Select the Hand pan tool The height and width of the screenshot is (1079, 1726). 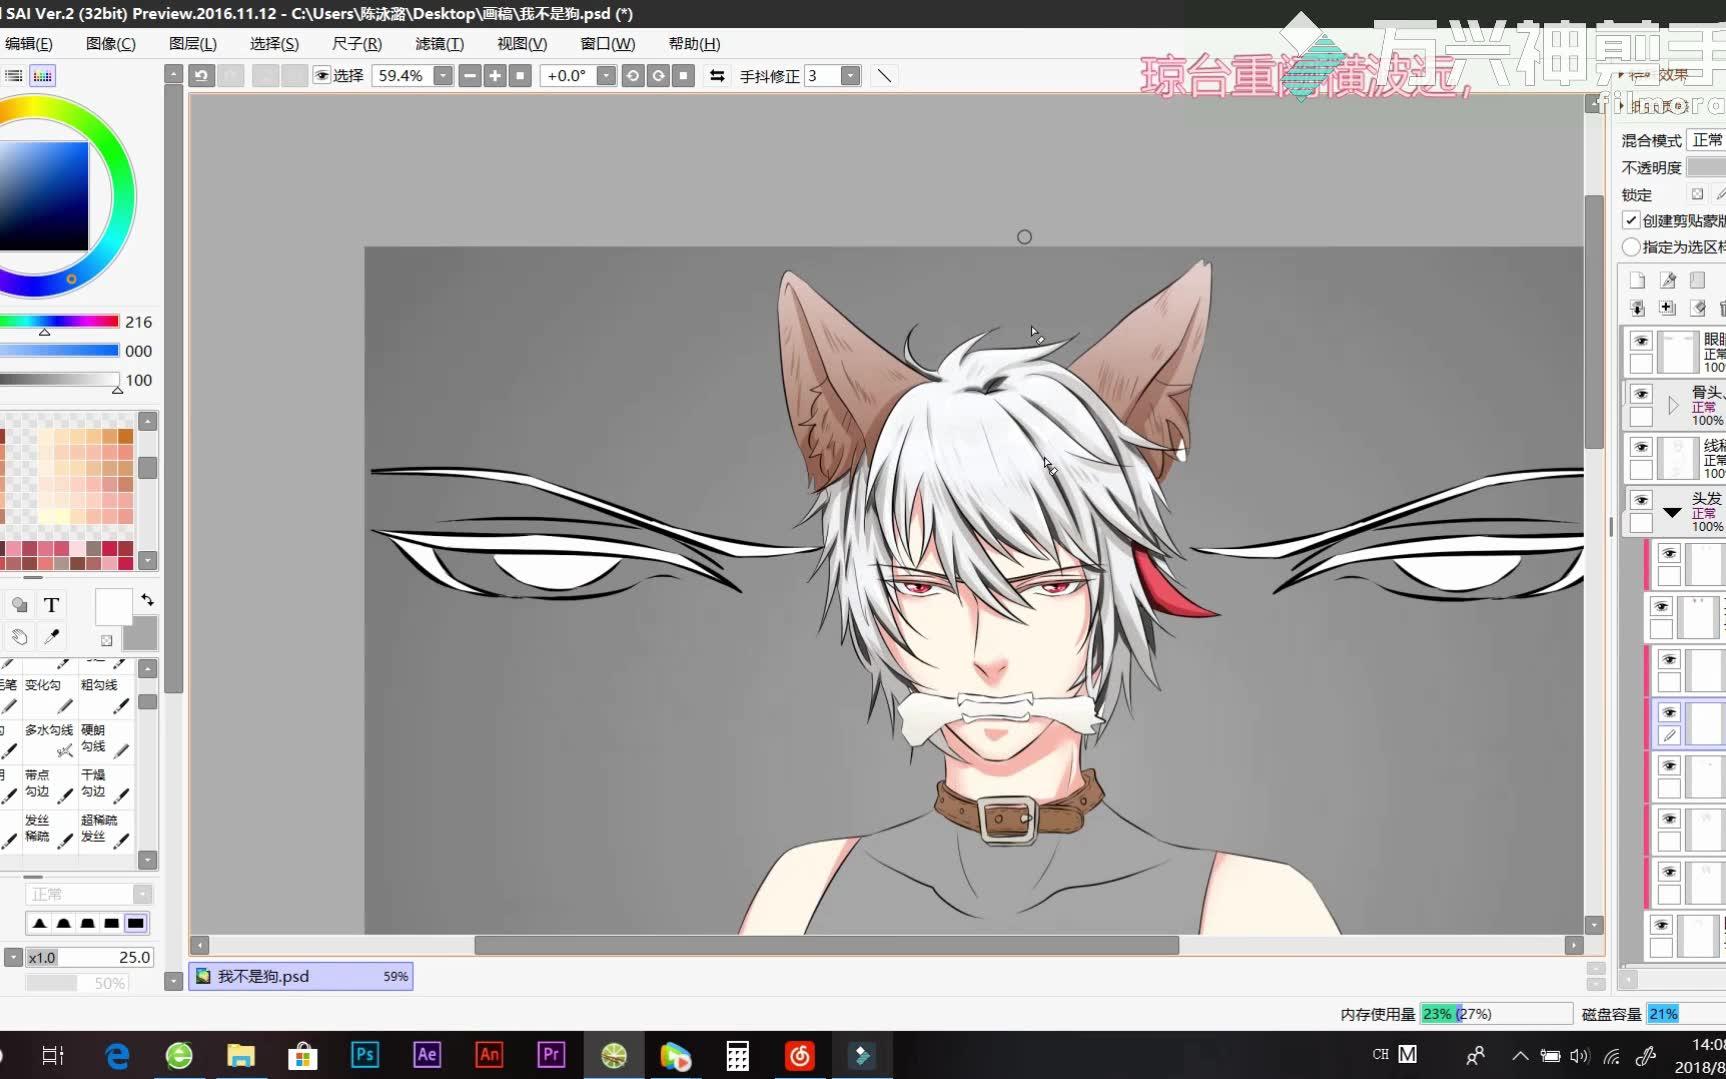click(19, 637)
